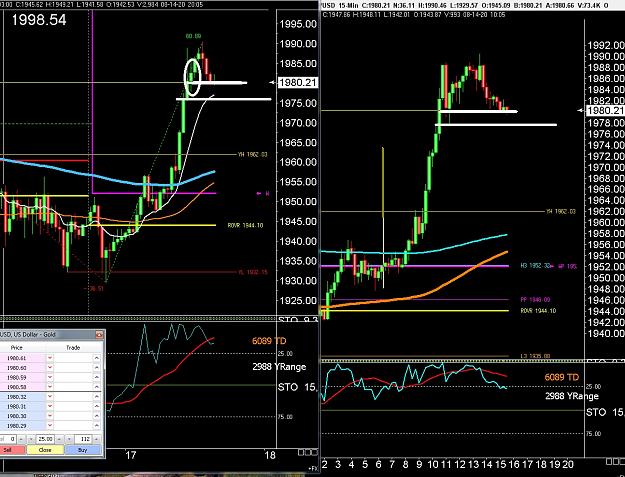
Task: Select the 1980.61 ask price cell
Action: click(23, 358)
